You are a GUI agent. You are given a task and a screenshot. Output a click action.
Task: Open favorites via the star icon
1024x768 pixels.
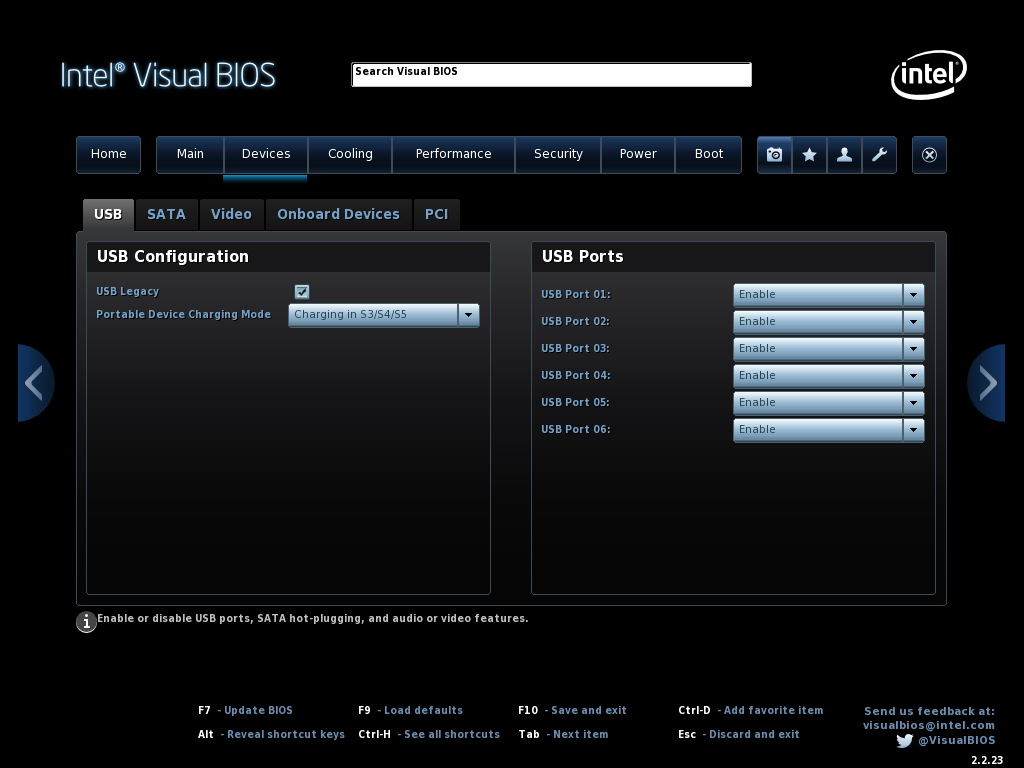click(809, 155)
